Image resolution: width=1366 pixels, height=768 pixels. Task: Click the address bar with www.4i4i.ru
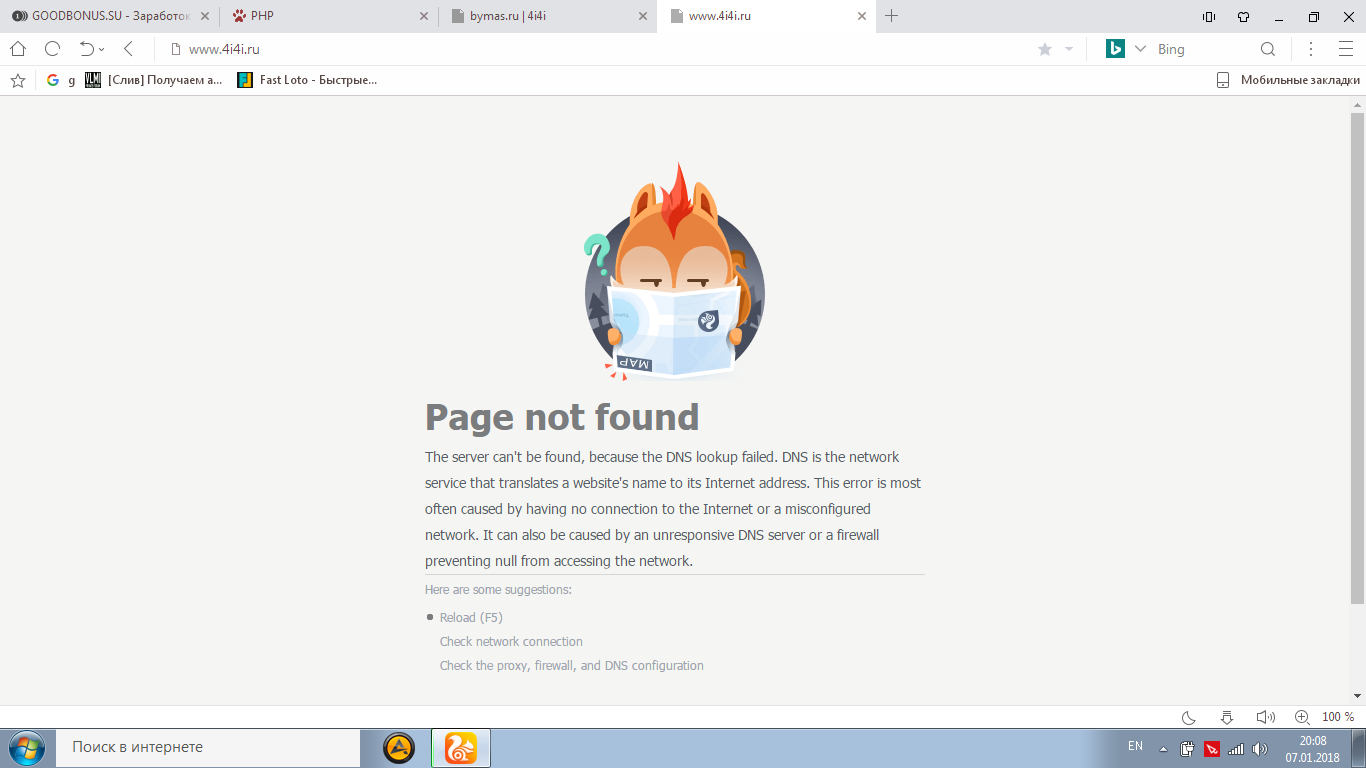600,49
